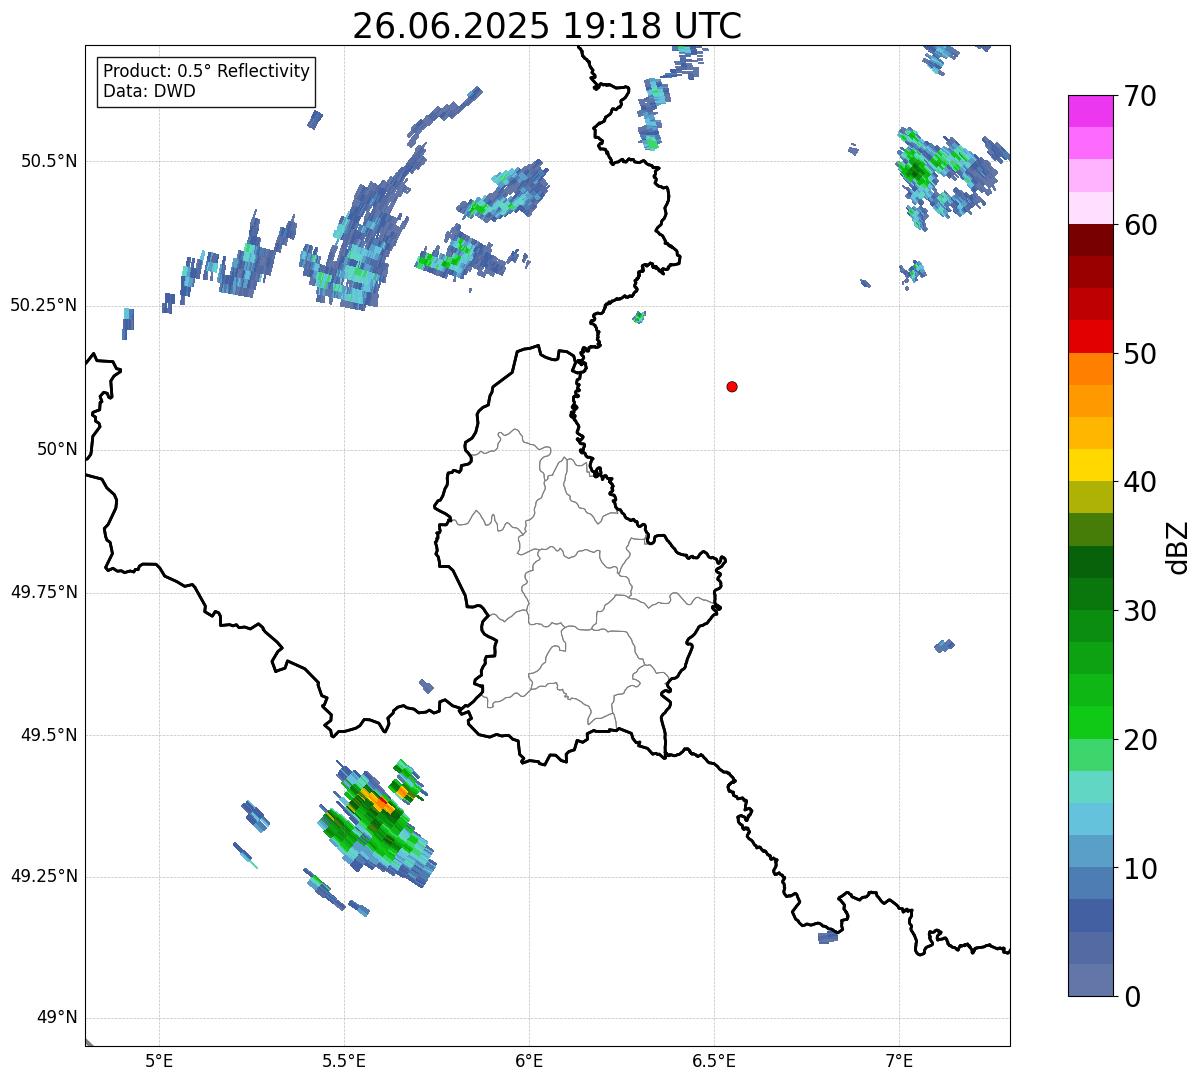Viewport: 1202px width, 1081px height.
Task: Click the title "26.06.2025 19:18 UTC"
Action: [547, 26]
